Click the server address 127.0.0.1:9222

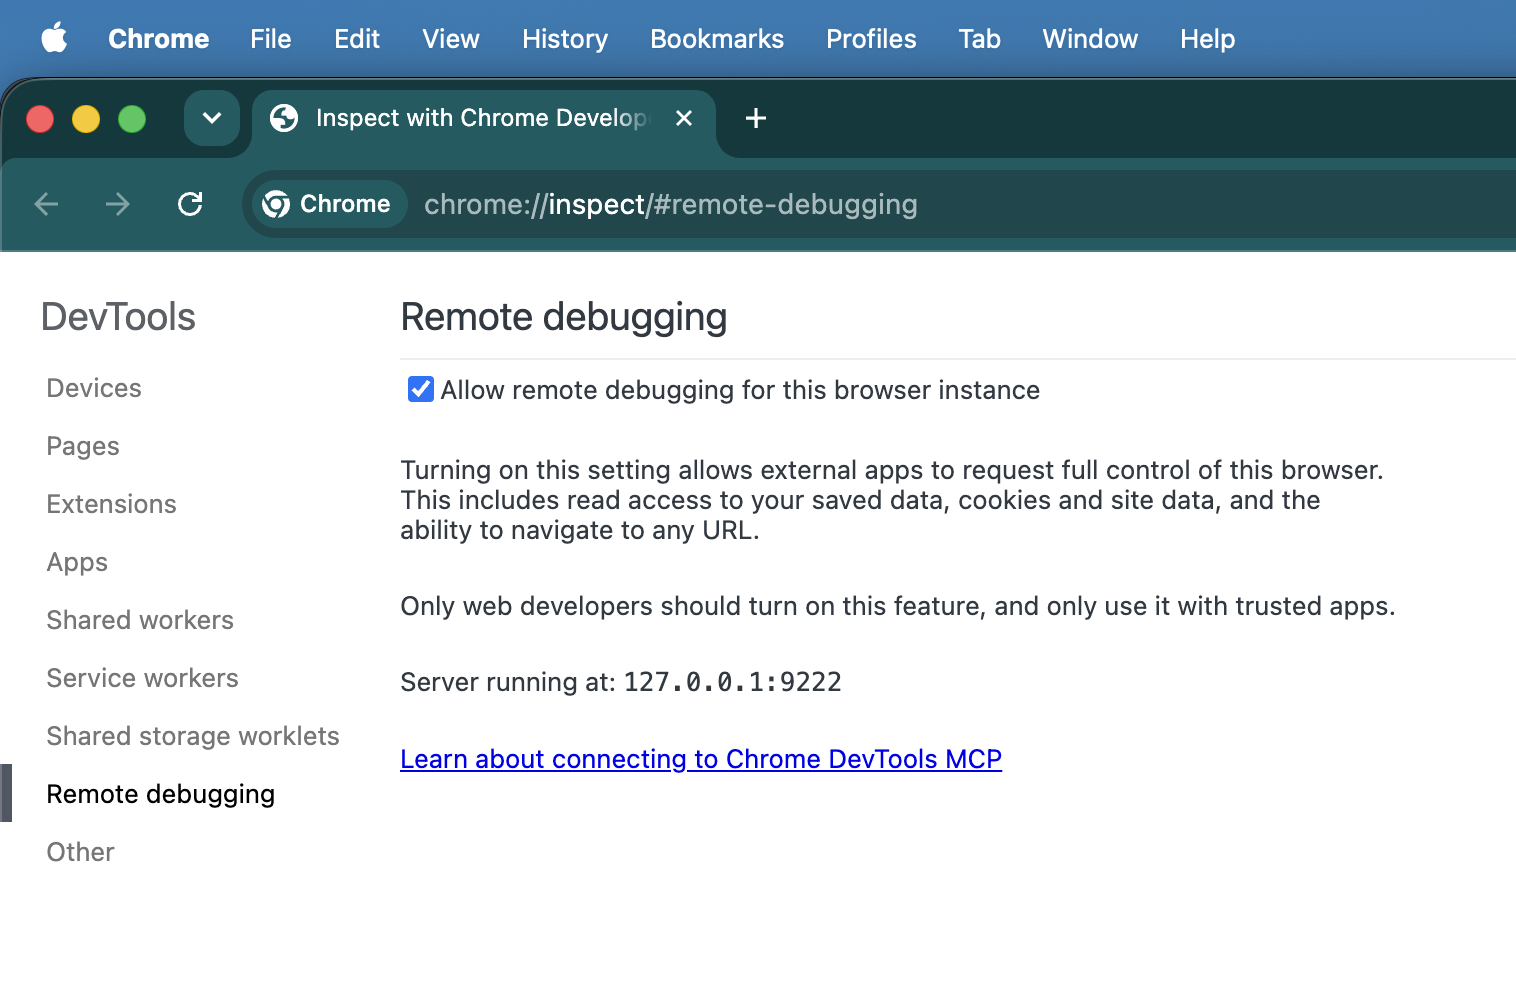coord(733,682)
